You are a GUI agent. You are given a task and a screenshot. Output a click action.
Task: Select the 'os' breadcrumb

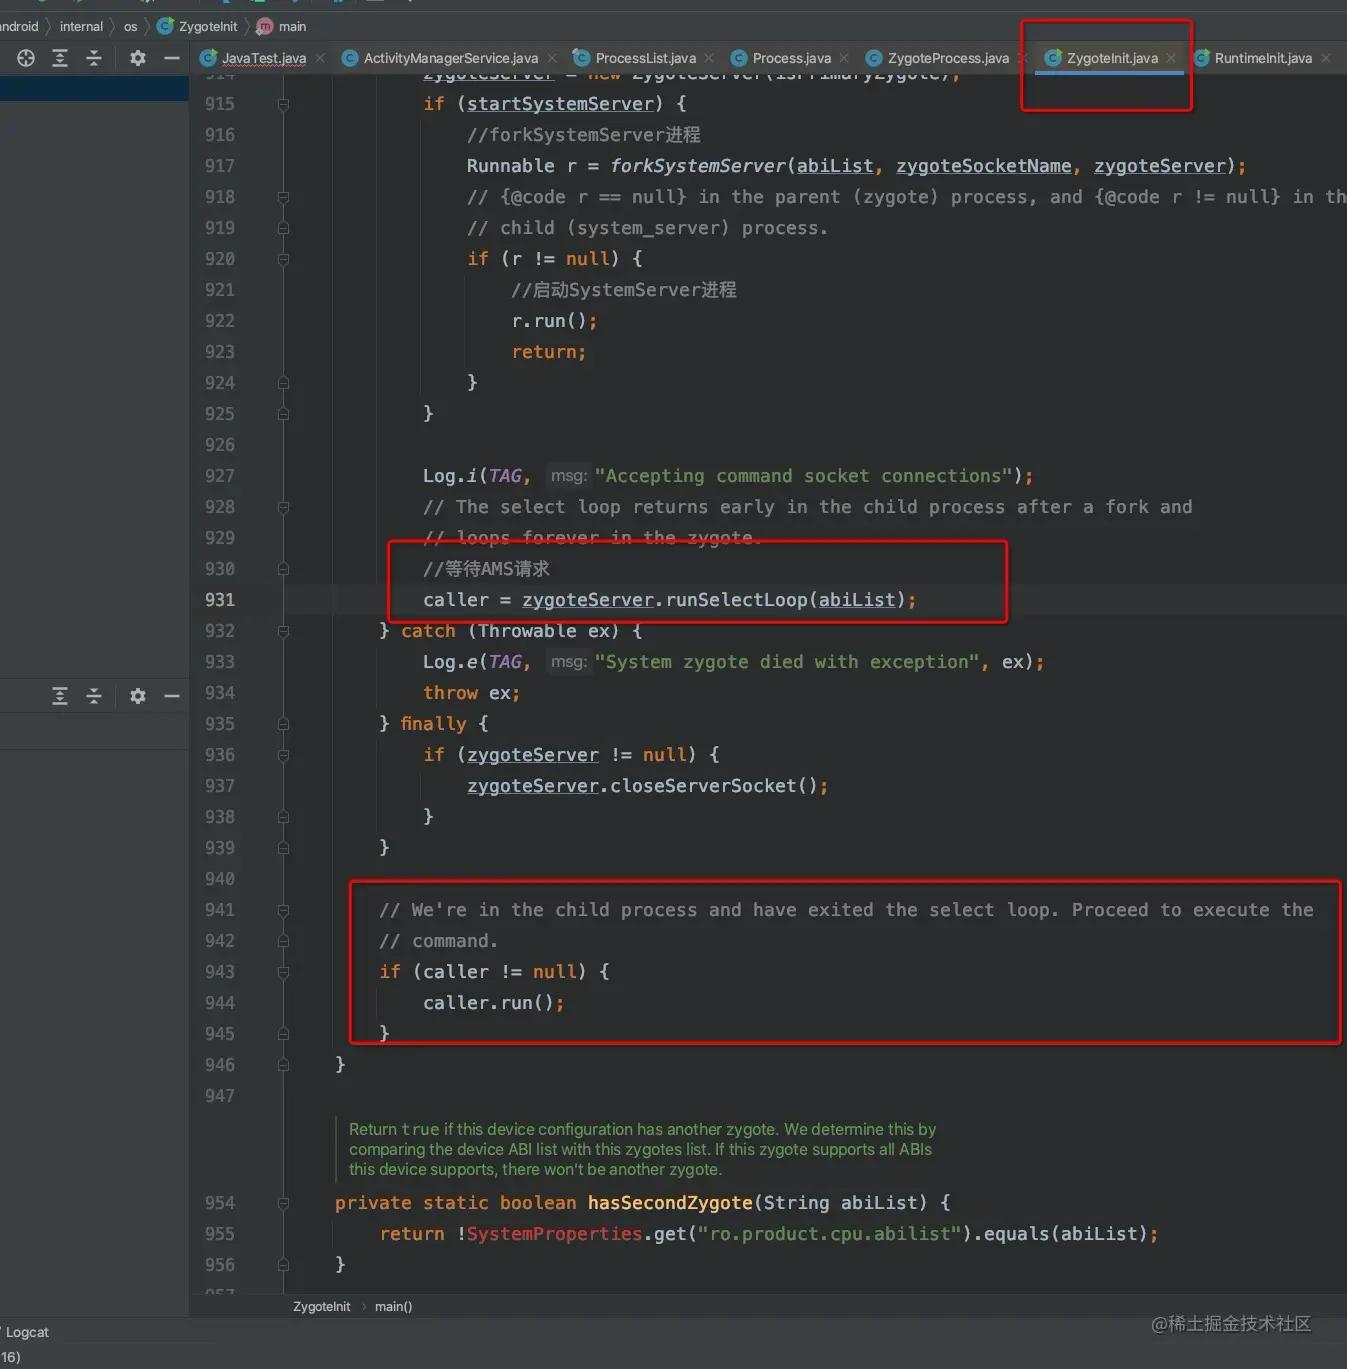click(x=130, y=27)
